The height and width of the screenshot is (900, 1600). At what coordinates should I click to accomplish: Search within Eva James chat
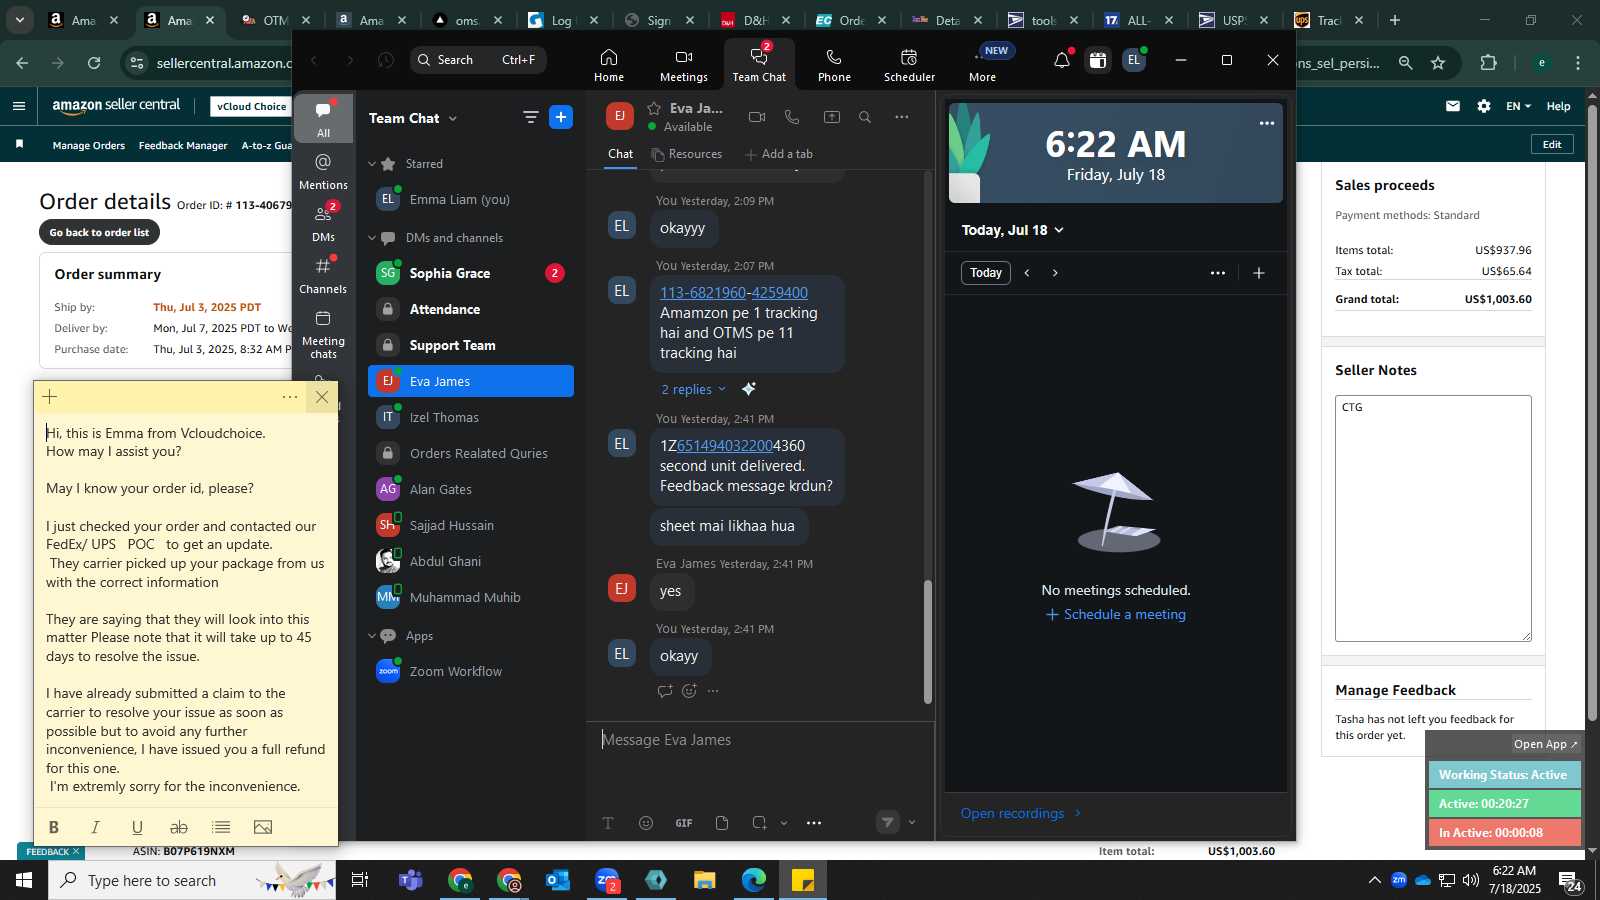tap(865, 117)
